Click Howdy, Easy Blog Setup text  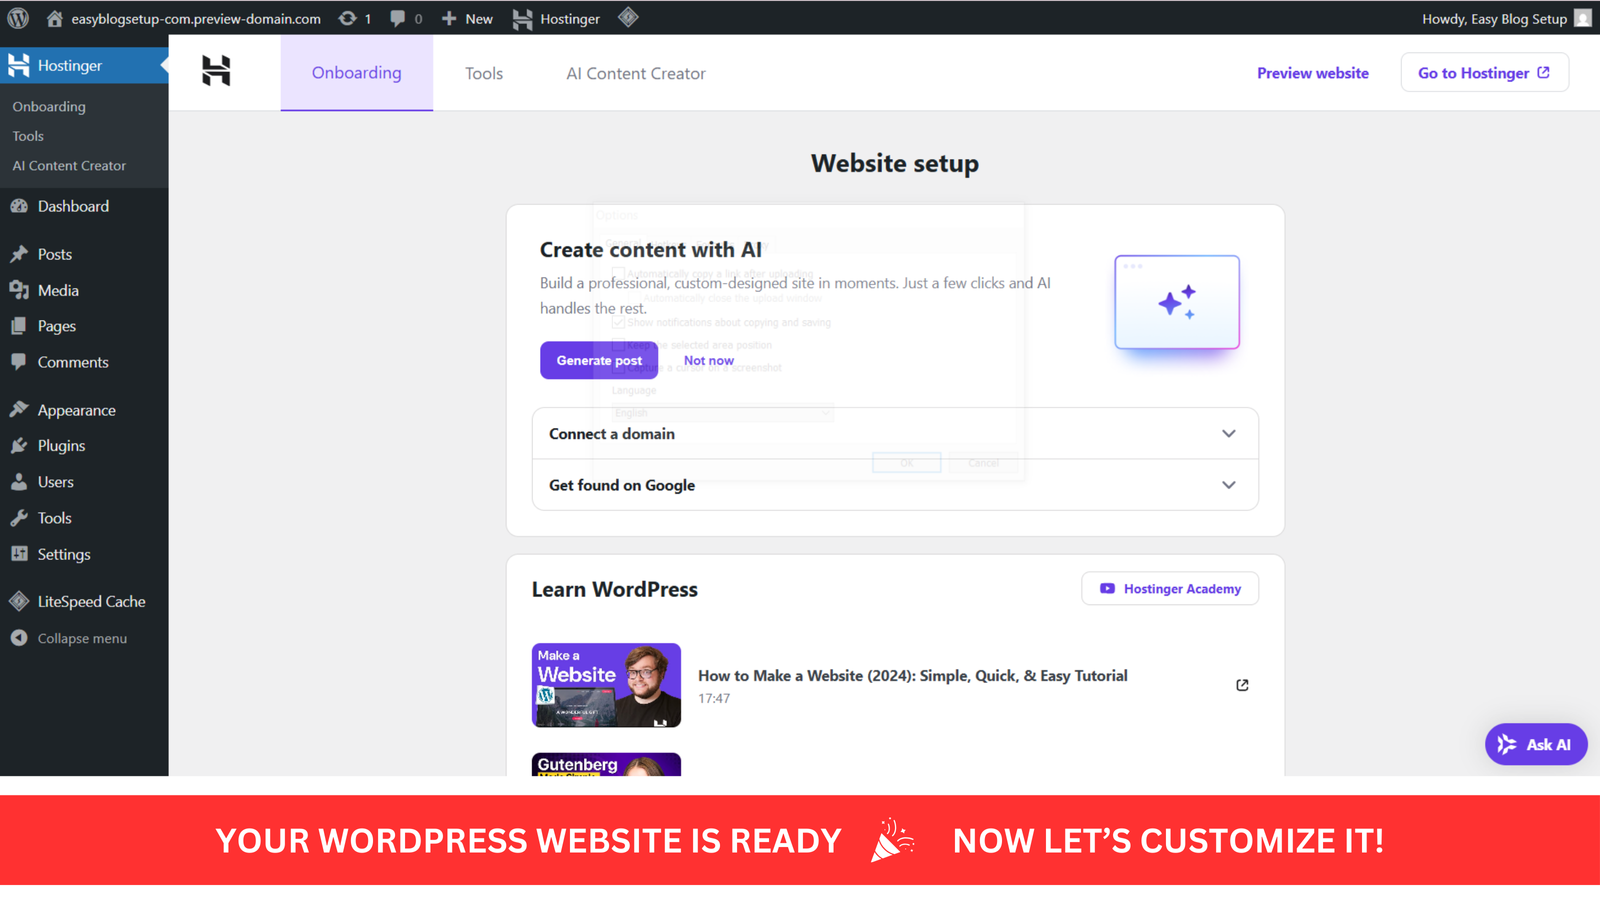(1494, 18)
